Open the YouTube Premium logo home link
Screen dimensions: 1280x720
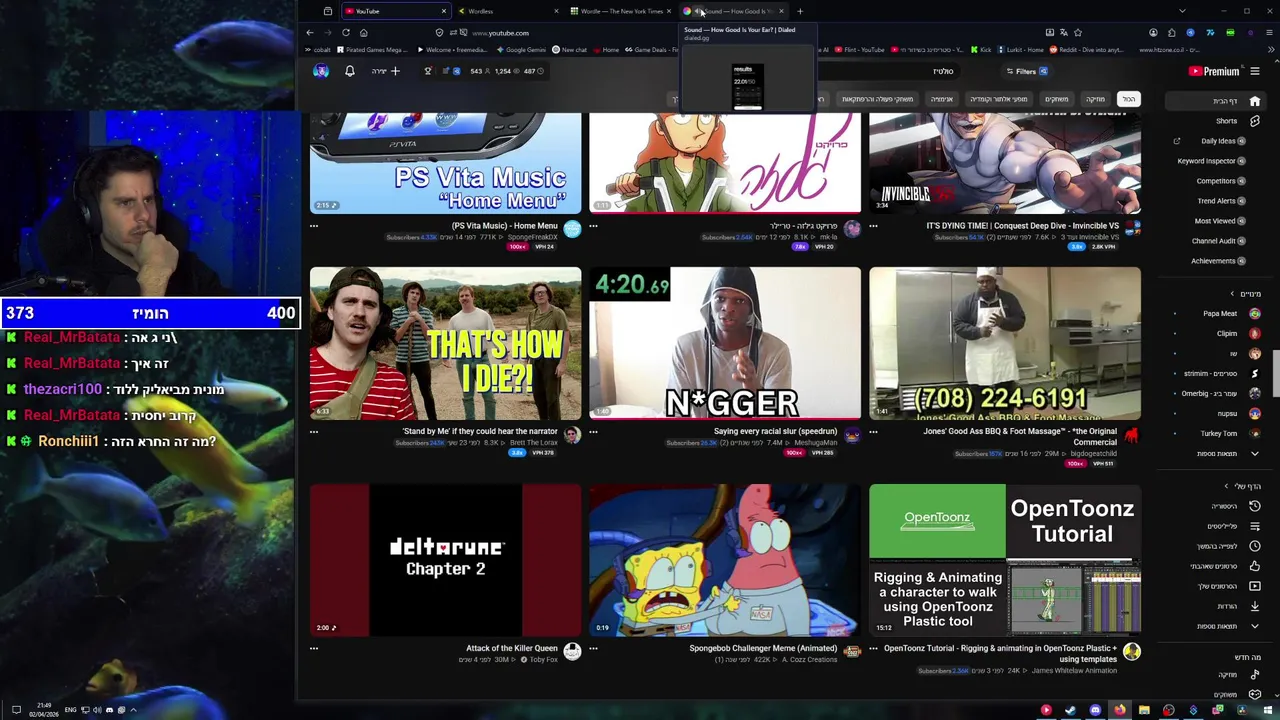tap(1214, 71)
